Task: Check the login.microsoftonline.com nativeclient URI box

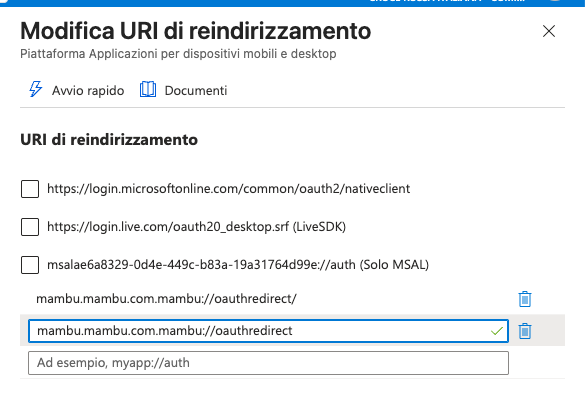Action: (30, 189)
